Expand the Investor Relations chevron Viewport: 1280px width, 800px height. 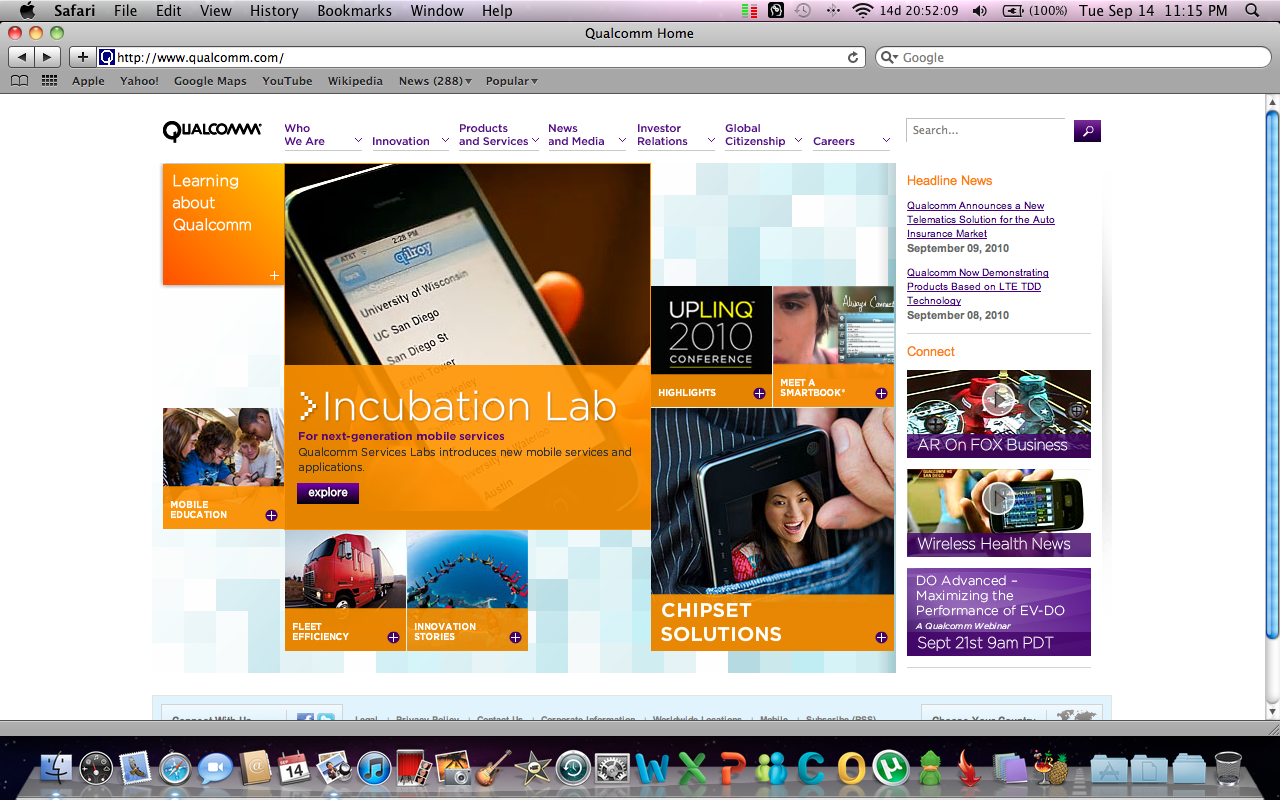(711, 141)
